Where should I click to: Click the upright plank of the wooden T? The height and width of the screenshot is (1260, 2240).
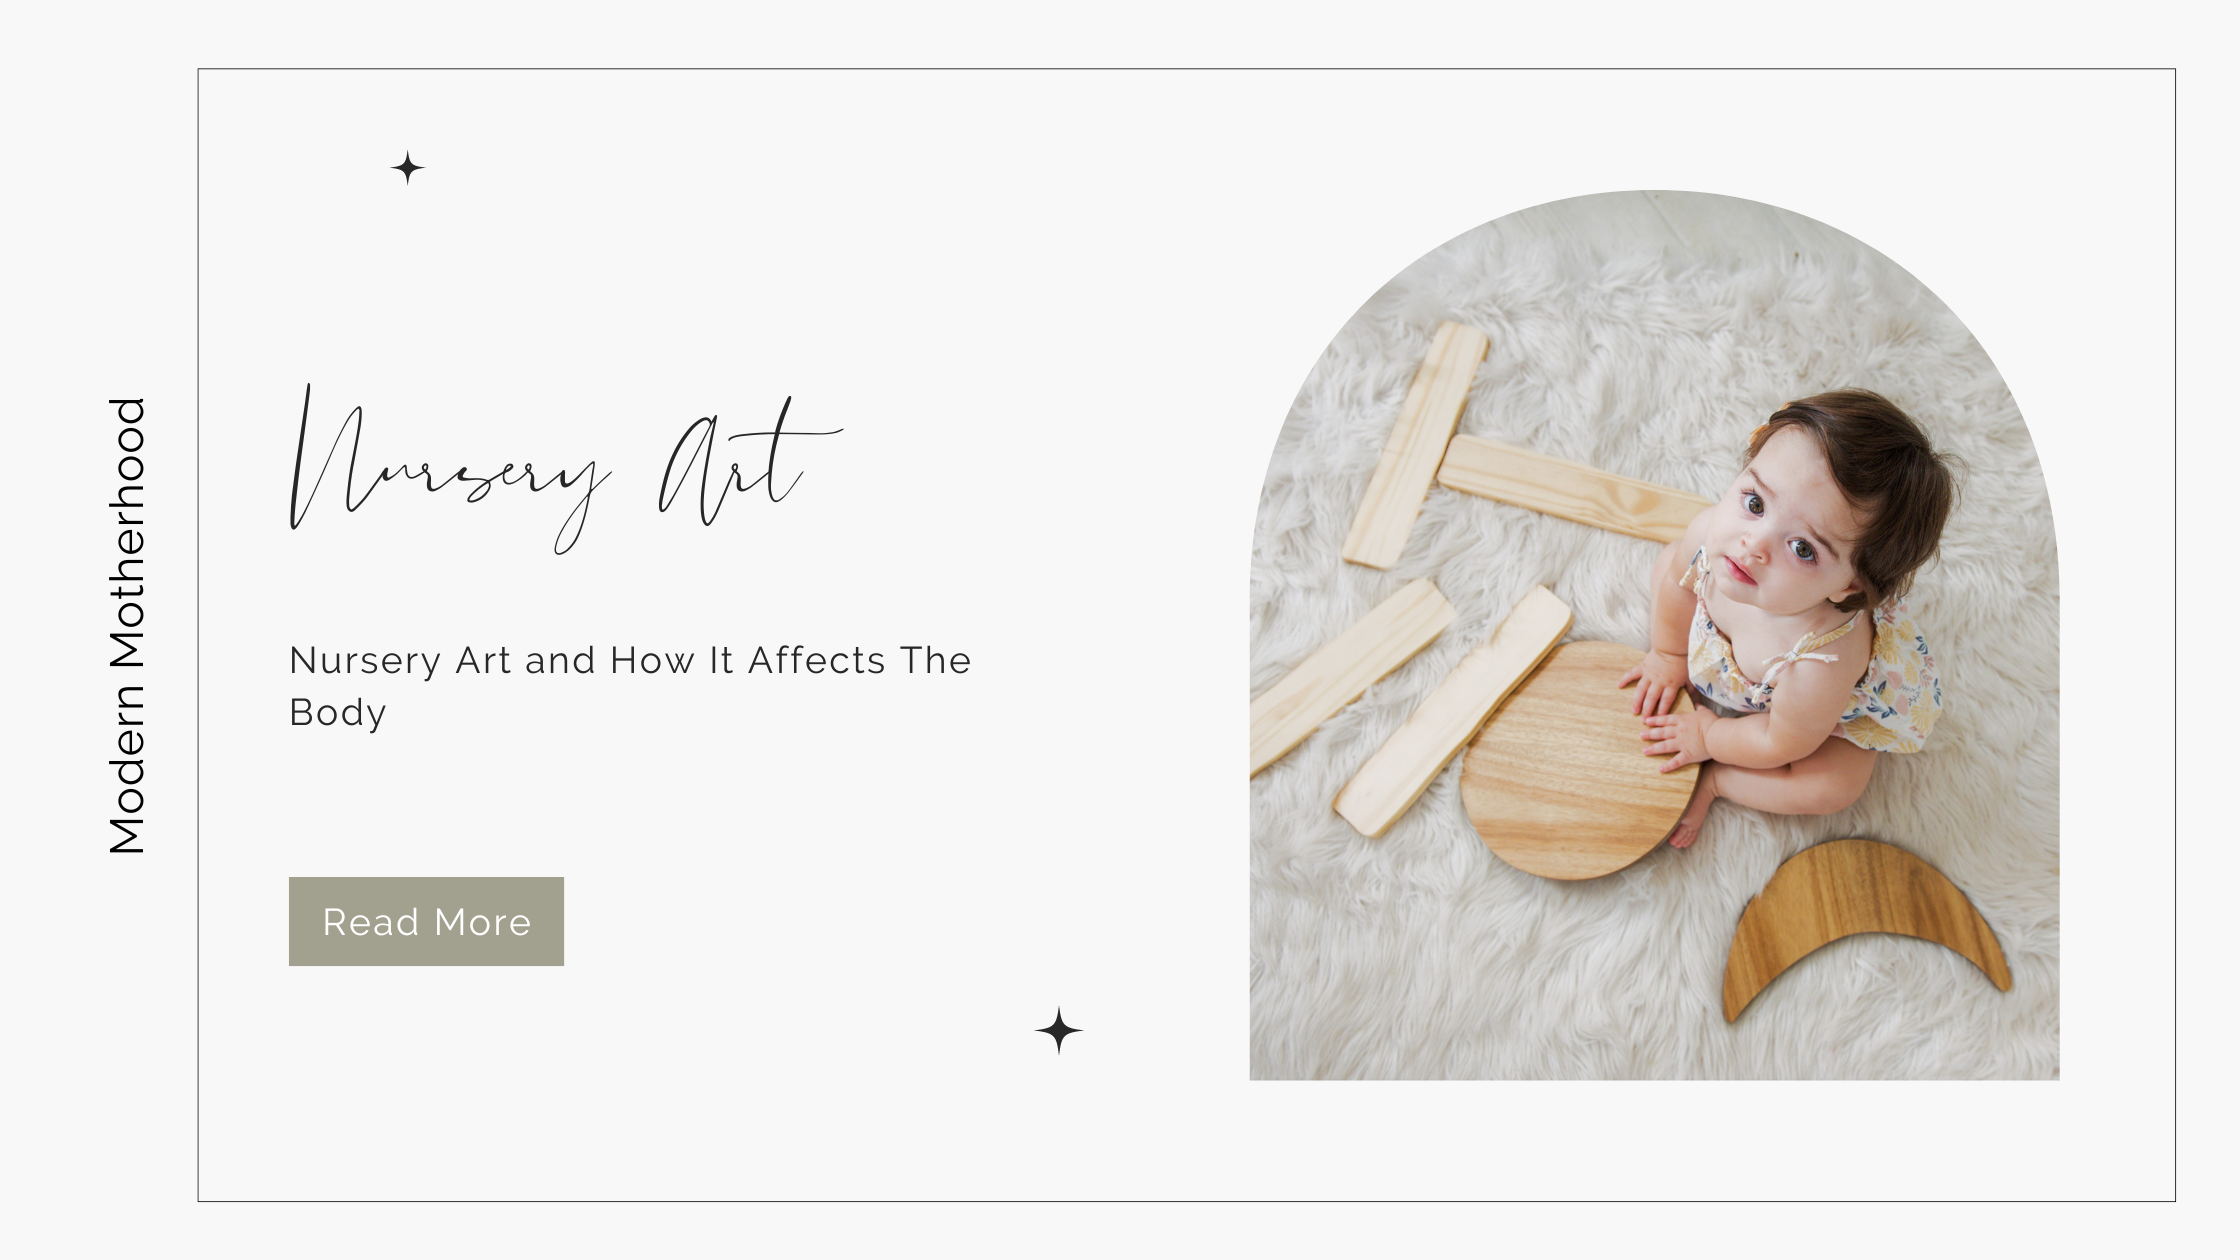point(1415,445)
